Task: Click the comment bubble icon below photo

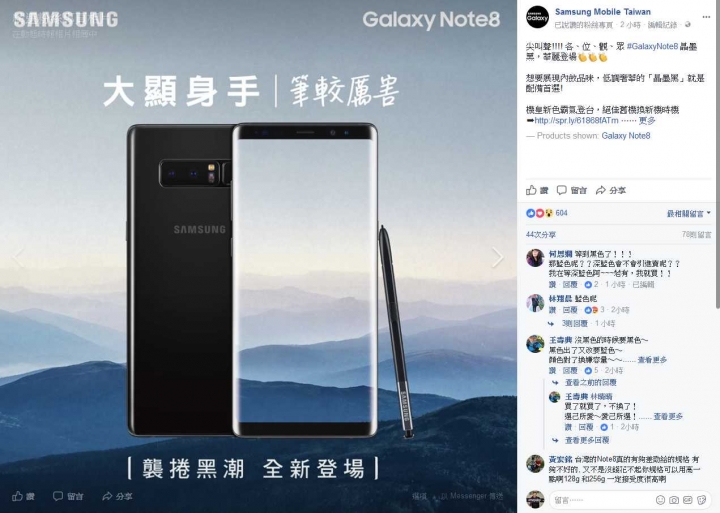Action: [58, 496]
